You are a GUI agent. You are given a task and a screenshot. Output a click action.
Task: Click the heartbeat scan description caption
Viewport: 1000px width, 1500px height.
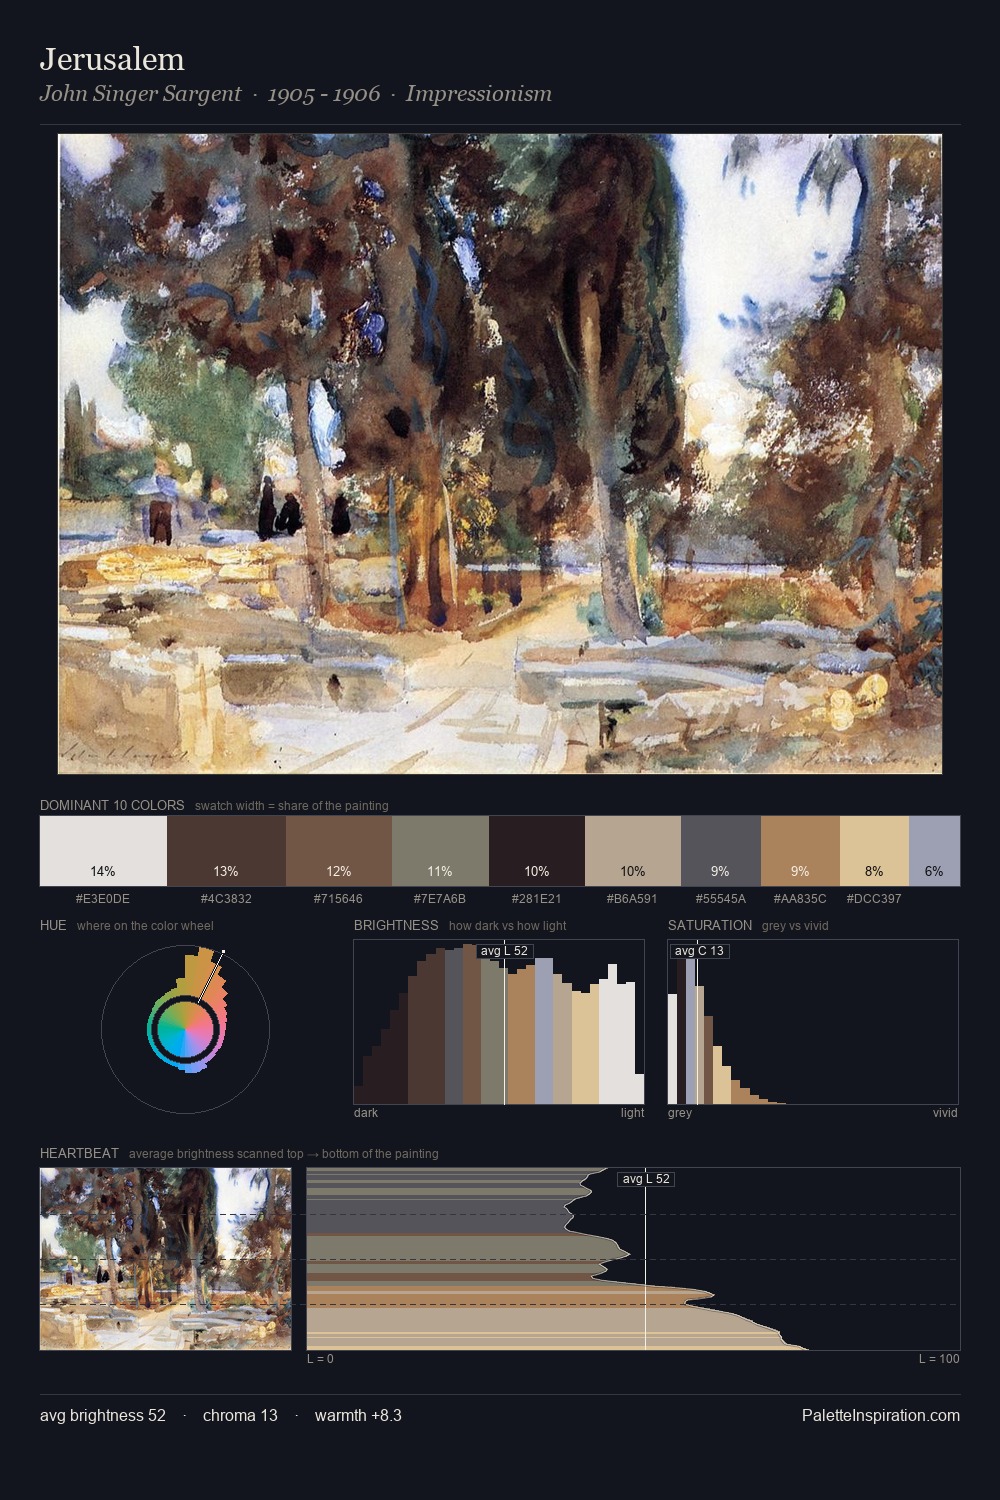284,1154
